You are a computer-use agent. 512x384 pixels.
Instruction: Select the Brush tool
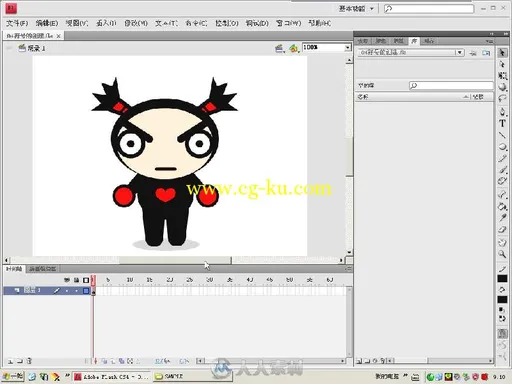pos(502,170)
